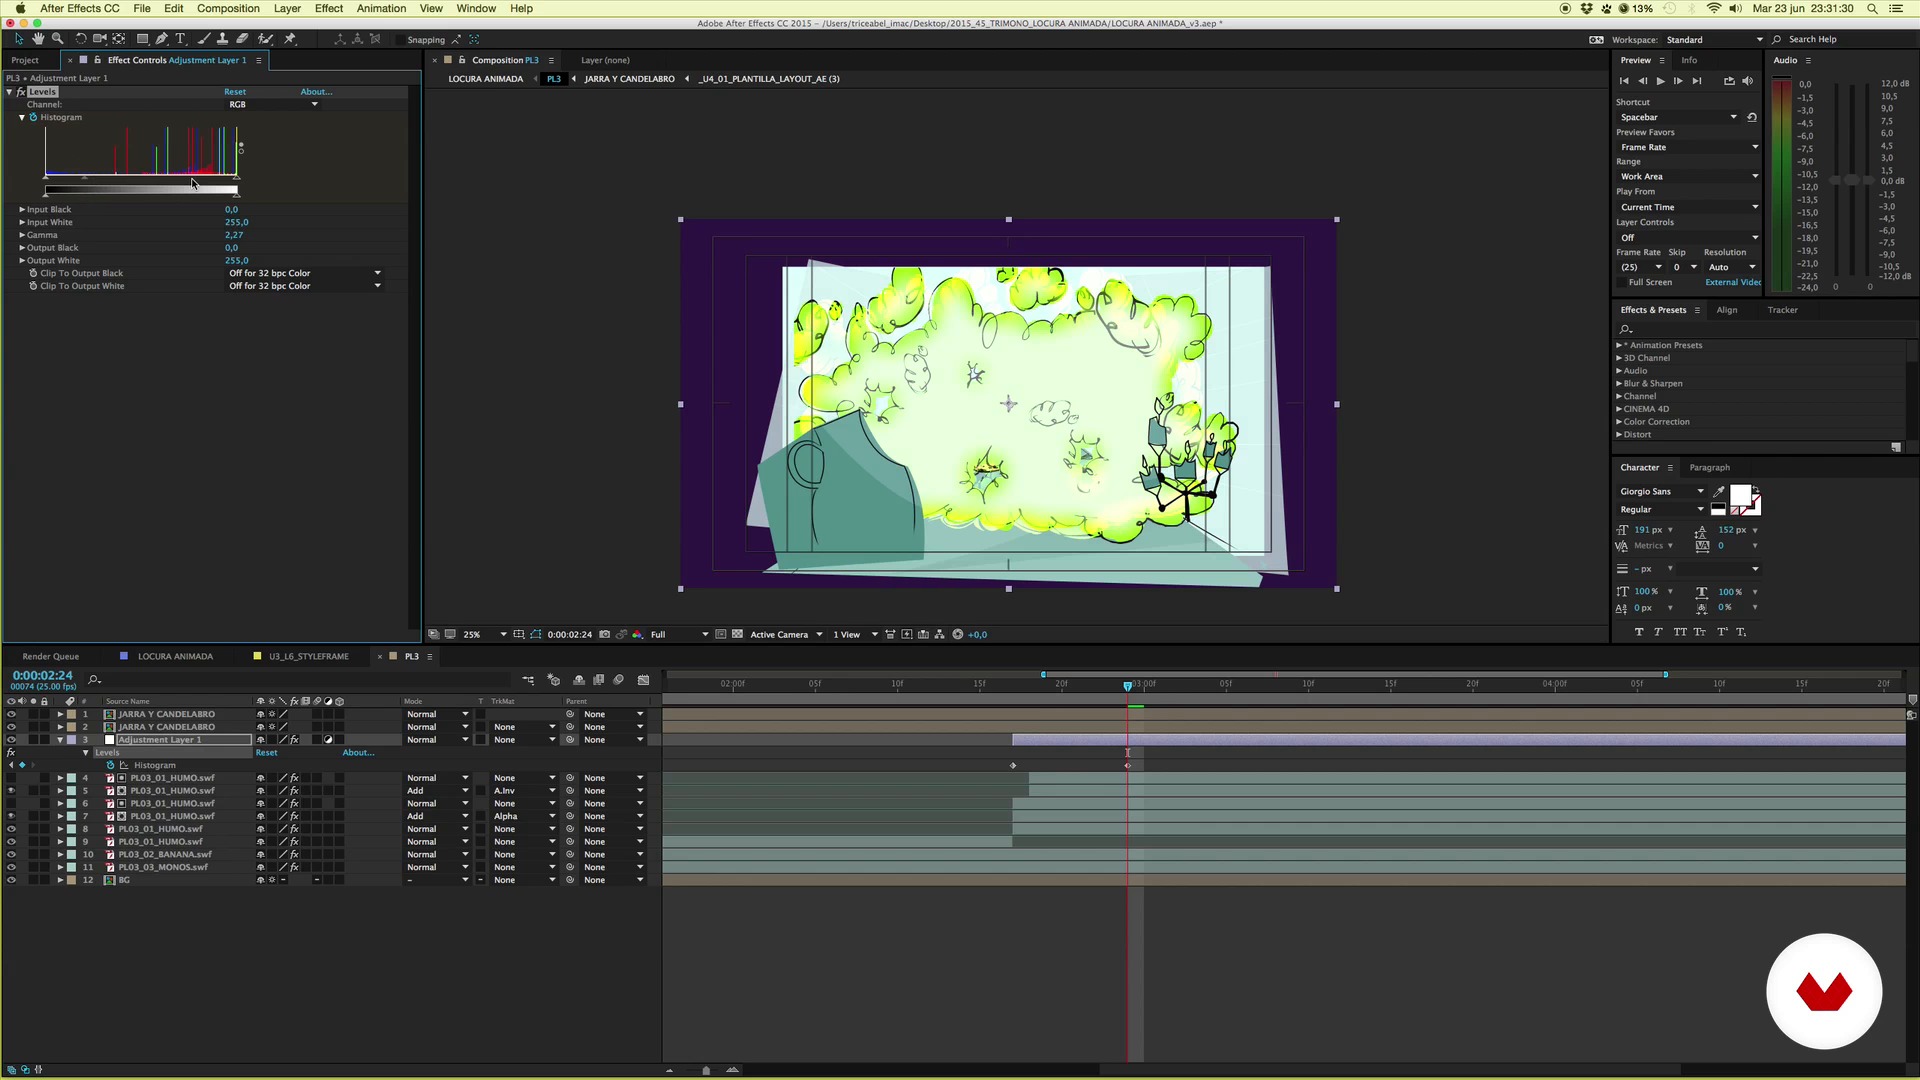The width and height of the screenshot is (1920, 1080).
Task: Hide the BG layer with eye toggle
Action: (x=11, y=880)
